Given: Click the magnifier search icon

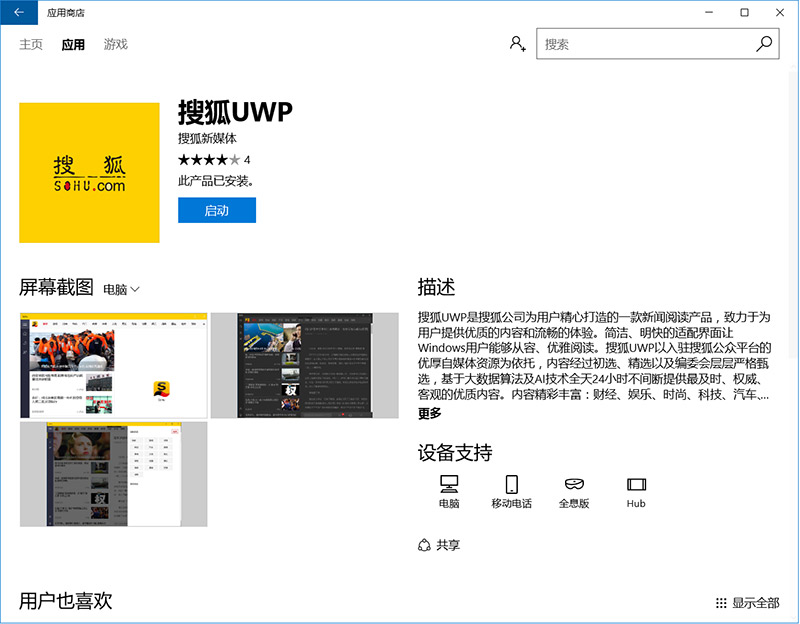Looking at the screenshot, I should pos(763,44).
